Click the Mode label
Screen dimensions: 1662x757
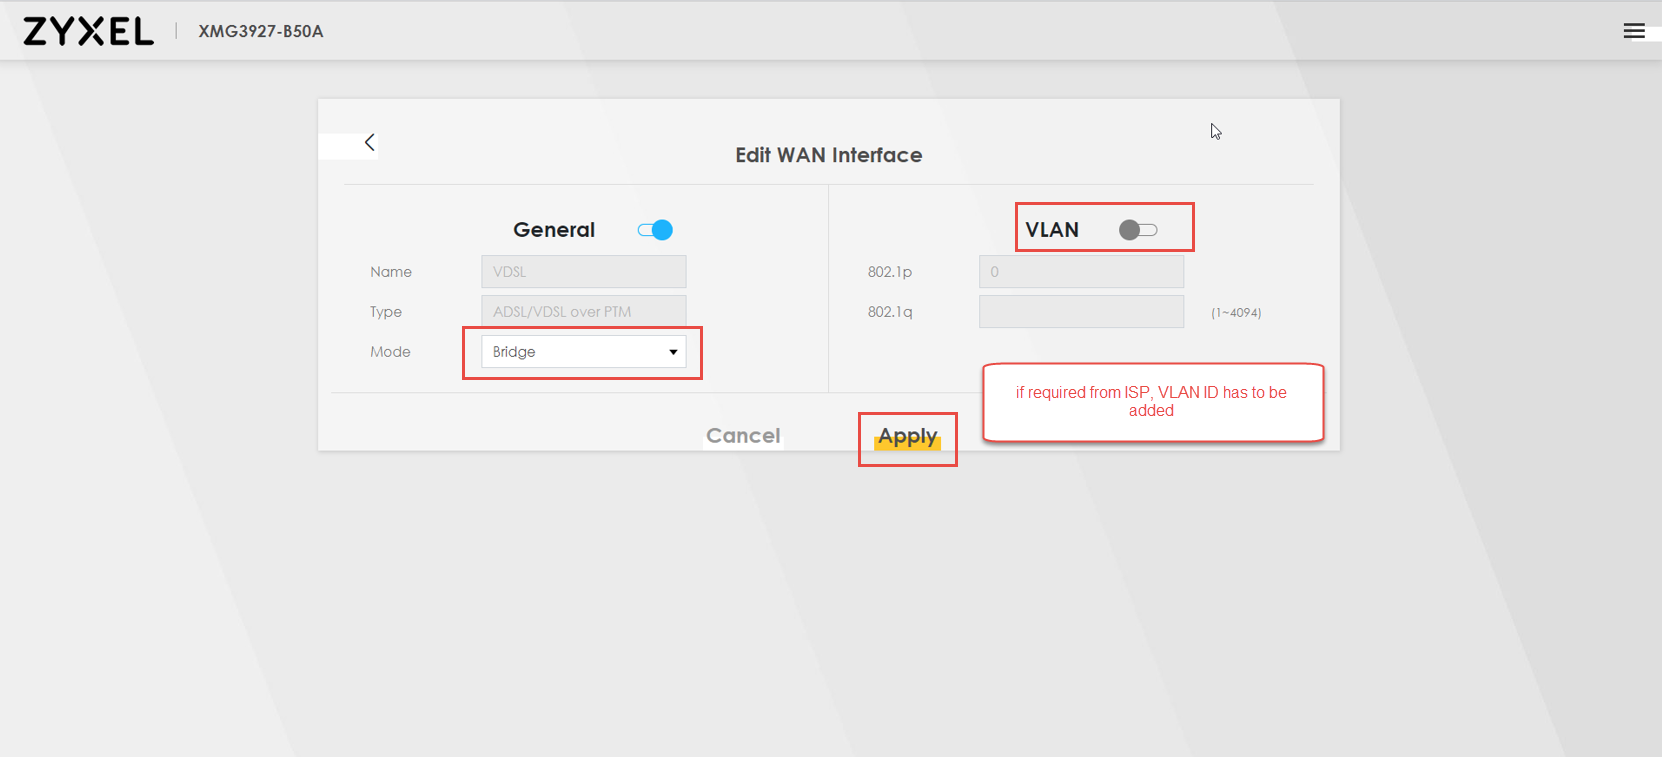[x=390, y=352]
